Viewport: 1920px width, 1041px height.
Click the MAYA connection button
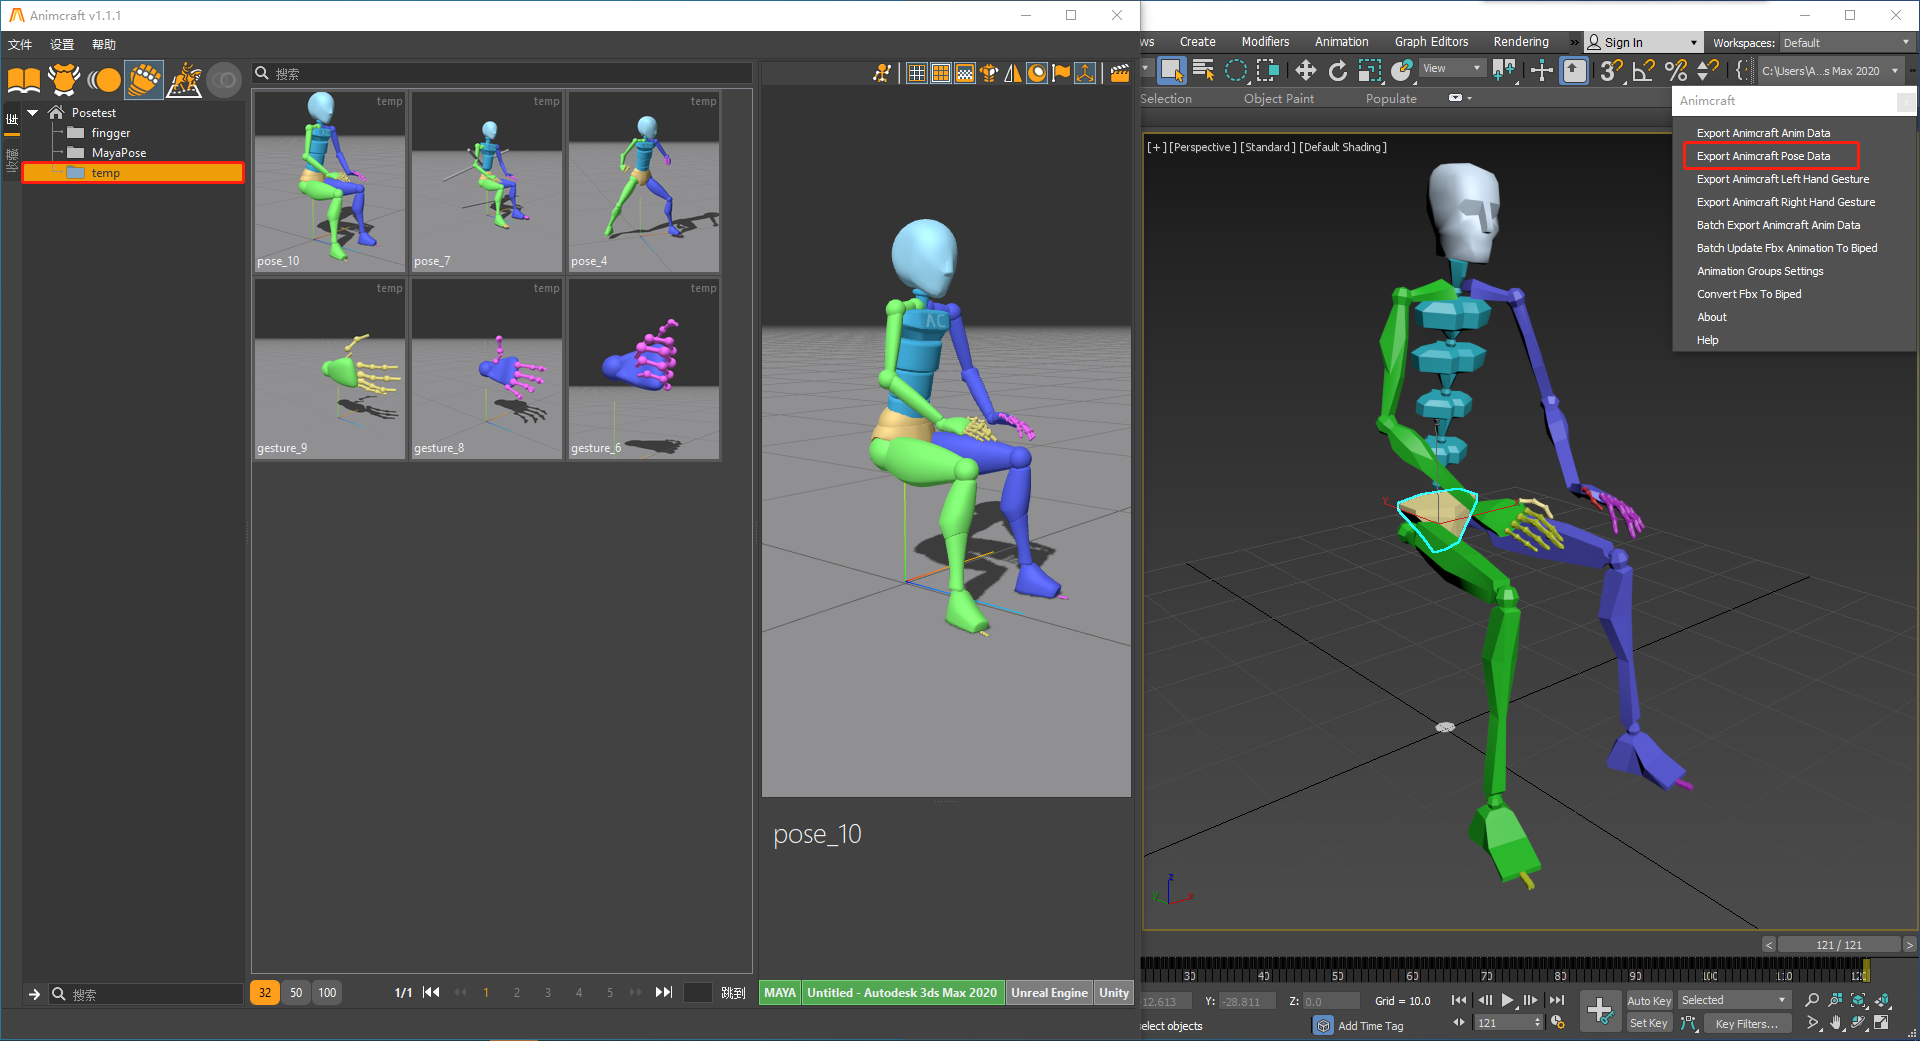780,993
